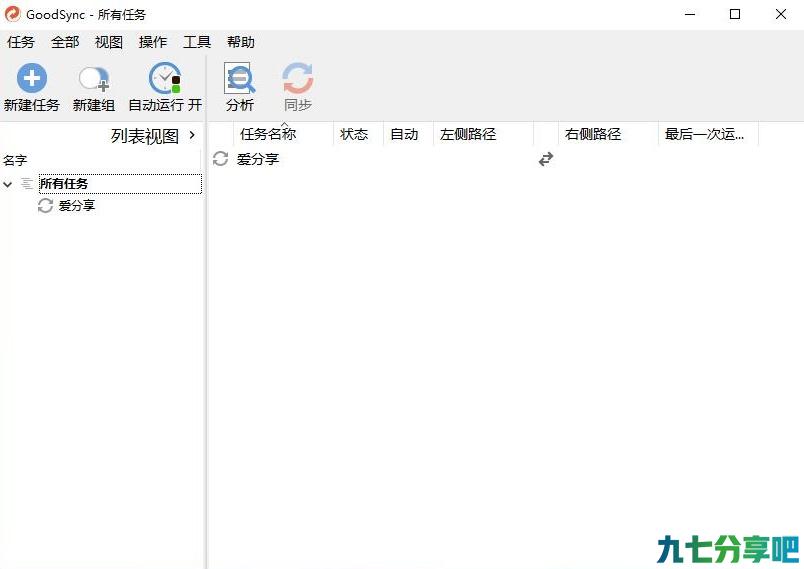Toggle the 自动运行 clock icon
The width and height of the screenshot is (804, 569).
[x=165, y=78]
